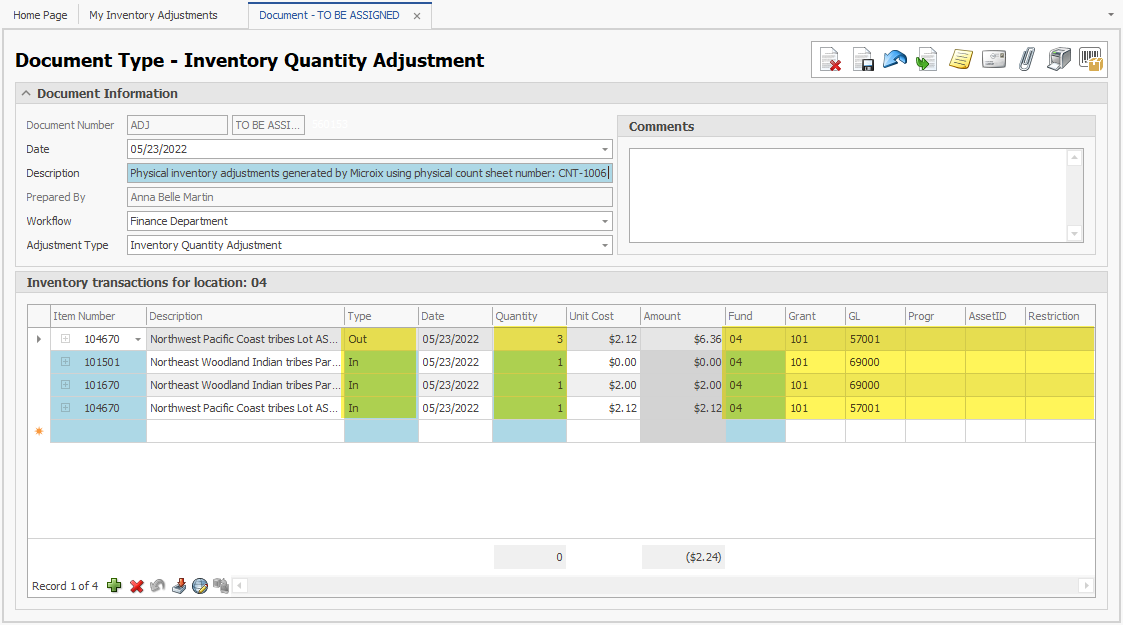
Task: Open attachments with the paperclip icon
Action: (1026, 60)
